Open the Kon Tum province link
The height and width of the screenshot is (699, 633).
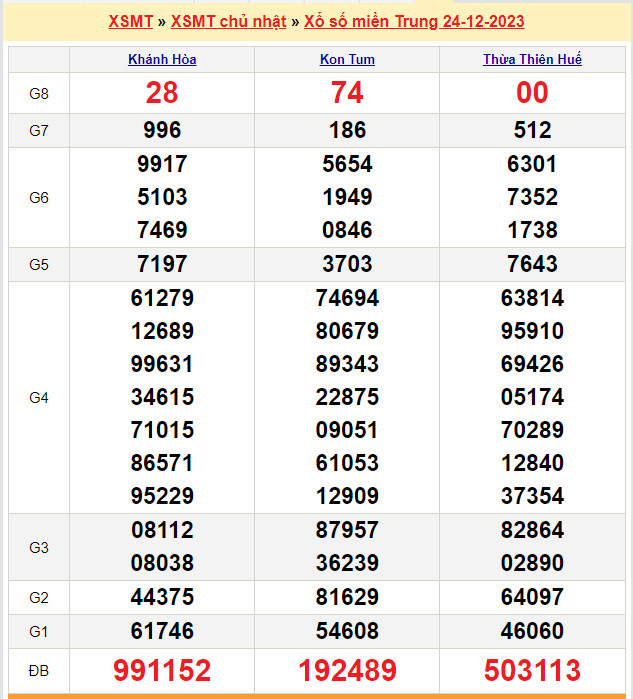point(347,60)
